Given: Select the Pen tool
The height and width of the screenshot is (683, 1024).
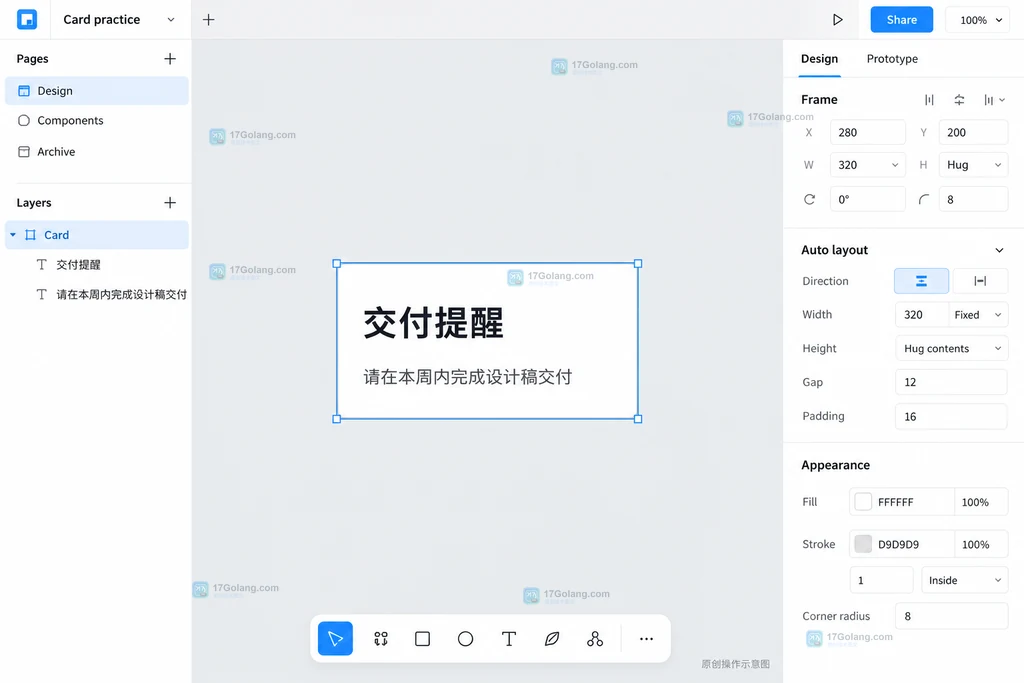Looking at the screenshot, I should pos(552,639).
